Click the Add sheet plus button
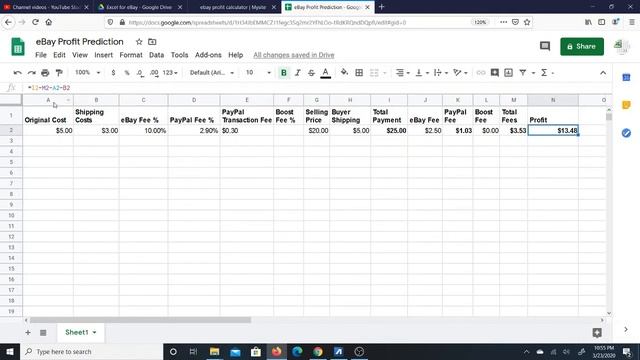 [28, 333]
